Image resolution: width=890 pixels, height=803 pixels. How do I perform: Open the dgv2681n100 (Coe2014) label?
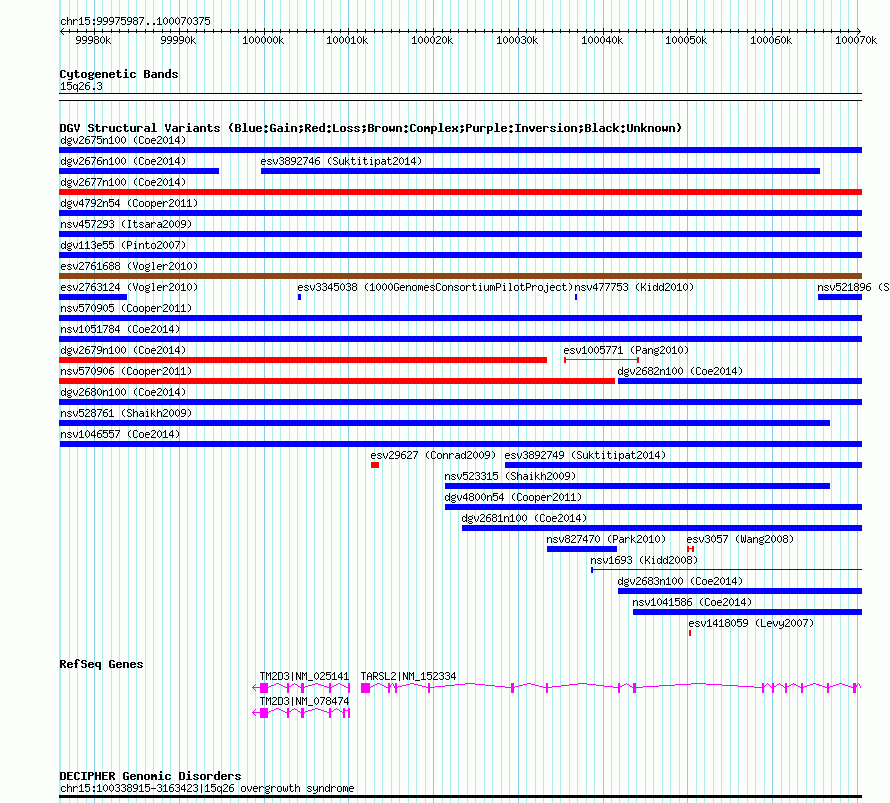click(x=524, y=518)
